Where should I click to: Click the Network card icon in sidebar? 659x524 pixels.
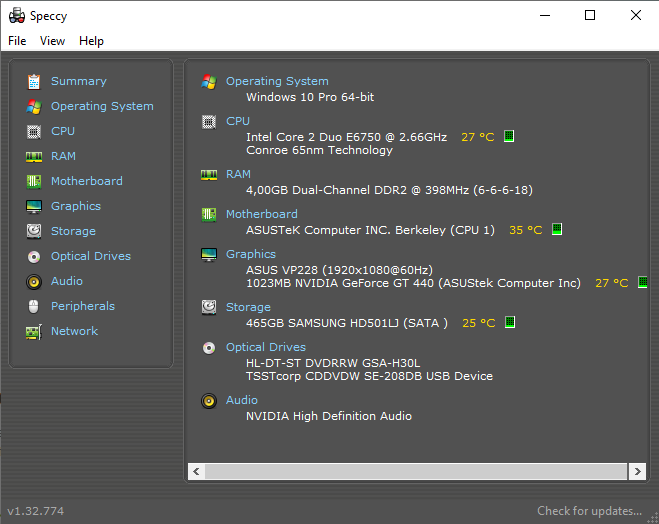point(34,332)
